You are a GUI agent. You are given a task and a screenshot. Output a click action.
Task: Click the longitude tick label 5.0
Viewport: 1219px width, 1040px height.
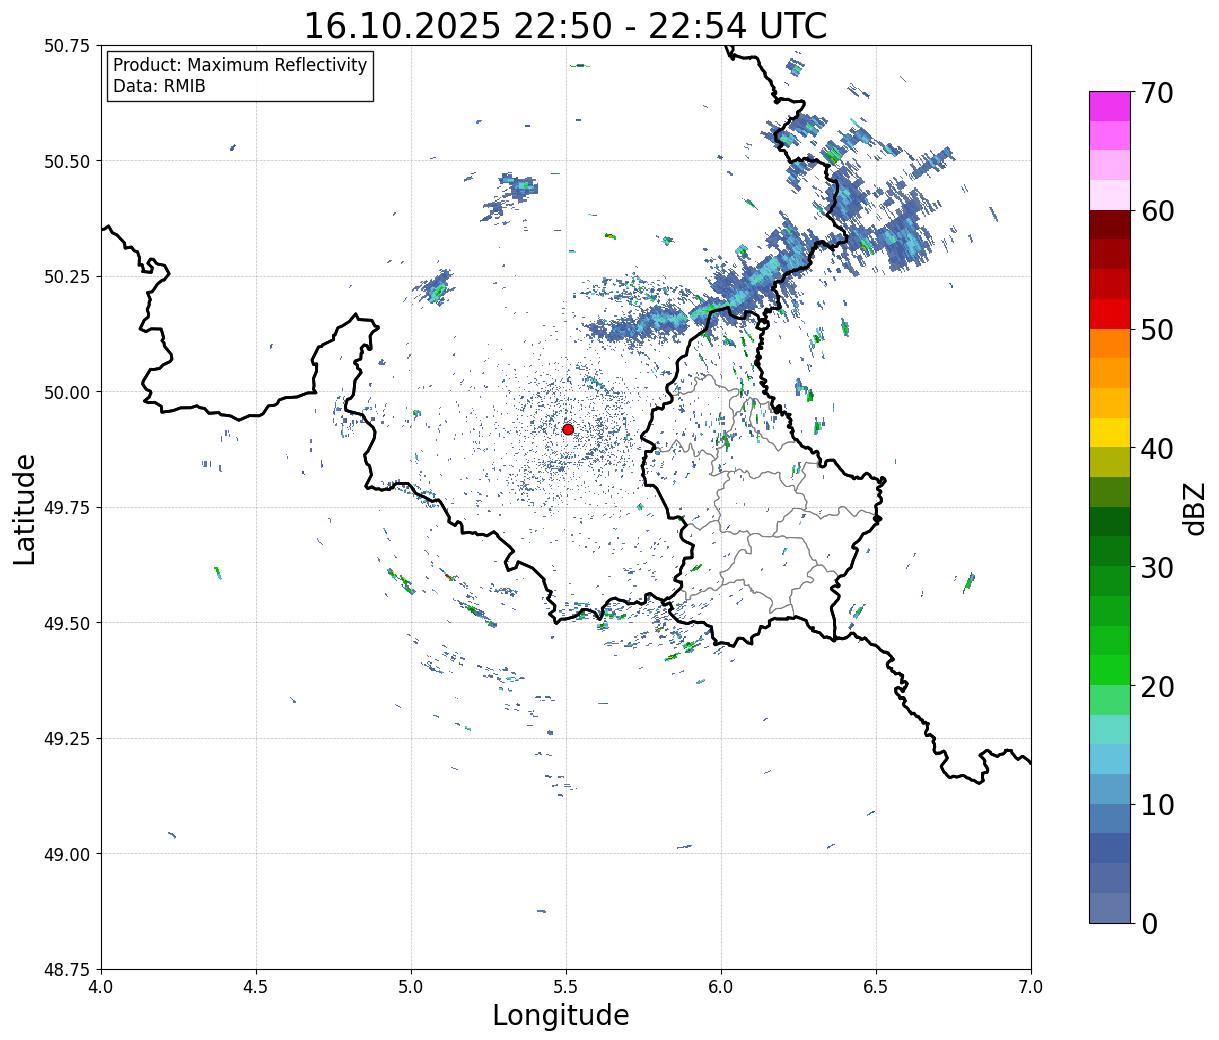click(x=412, y=987)
